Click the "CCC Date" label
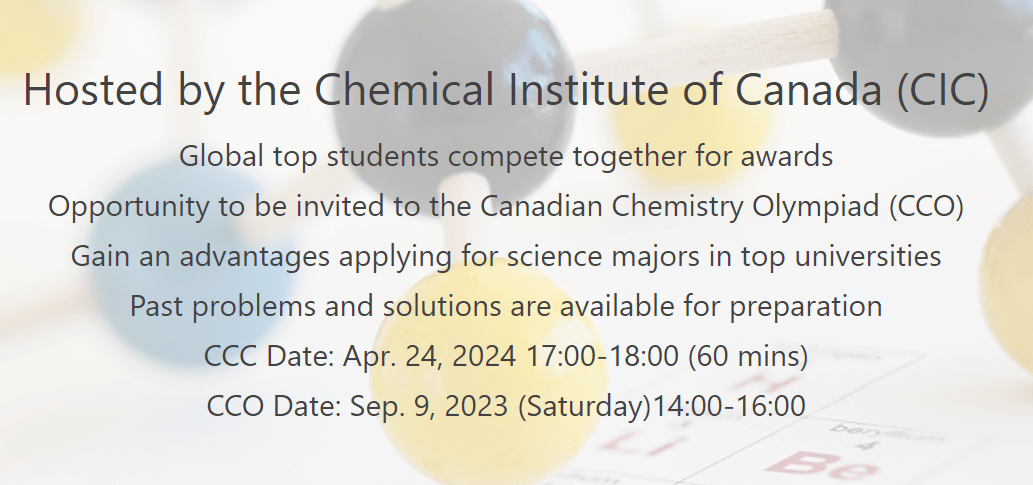Screen dimensions: 1033x485 [x=268, y=356]
